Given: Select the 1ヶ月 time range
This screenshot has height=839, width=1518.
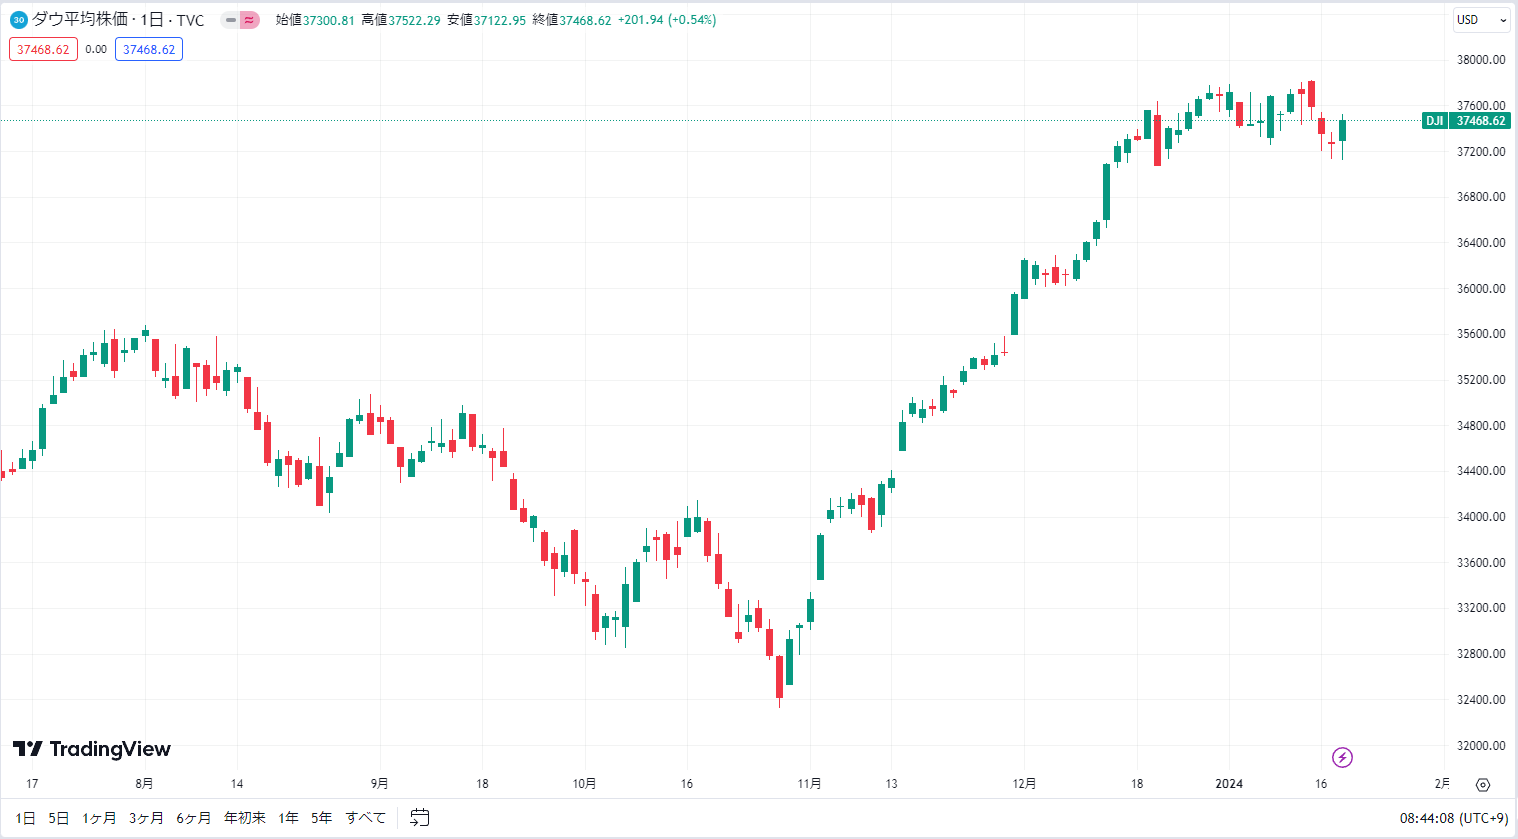Looking at the screenshot, I should pos(99,818).
